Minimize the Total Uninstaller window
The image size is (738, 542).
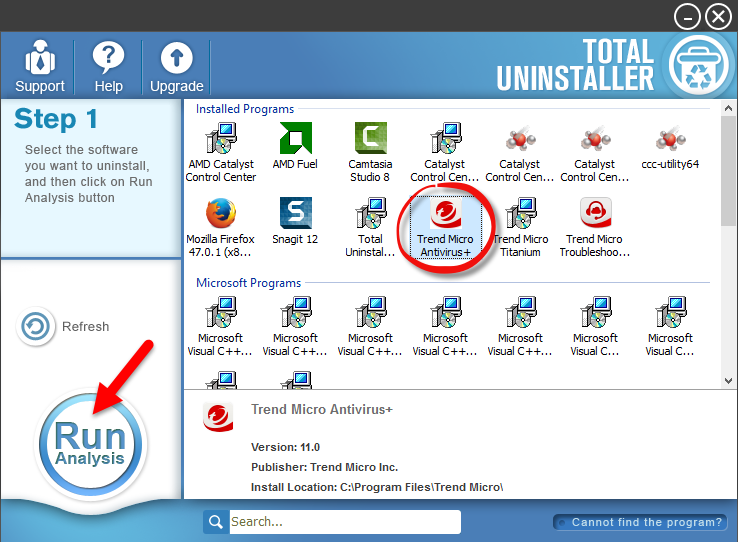coord(687,17)
